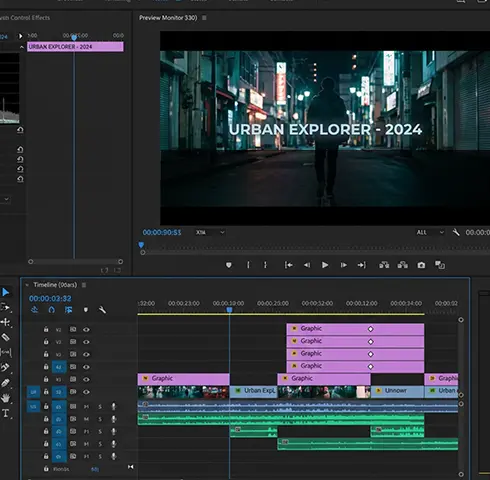Toggle nest sequence insert mode in timeline
Screen dimensions: 490x480
pos(34,310)
